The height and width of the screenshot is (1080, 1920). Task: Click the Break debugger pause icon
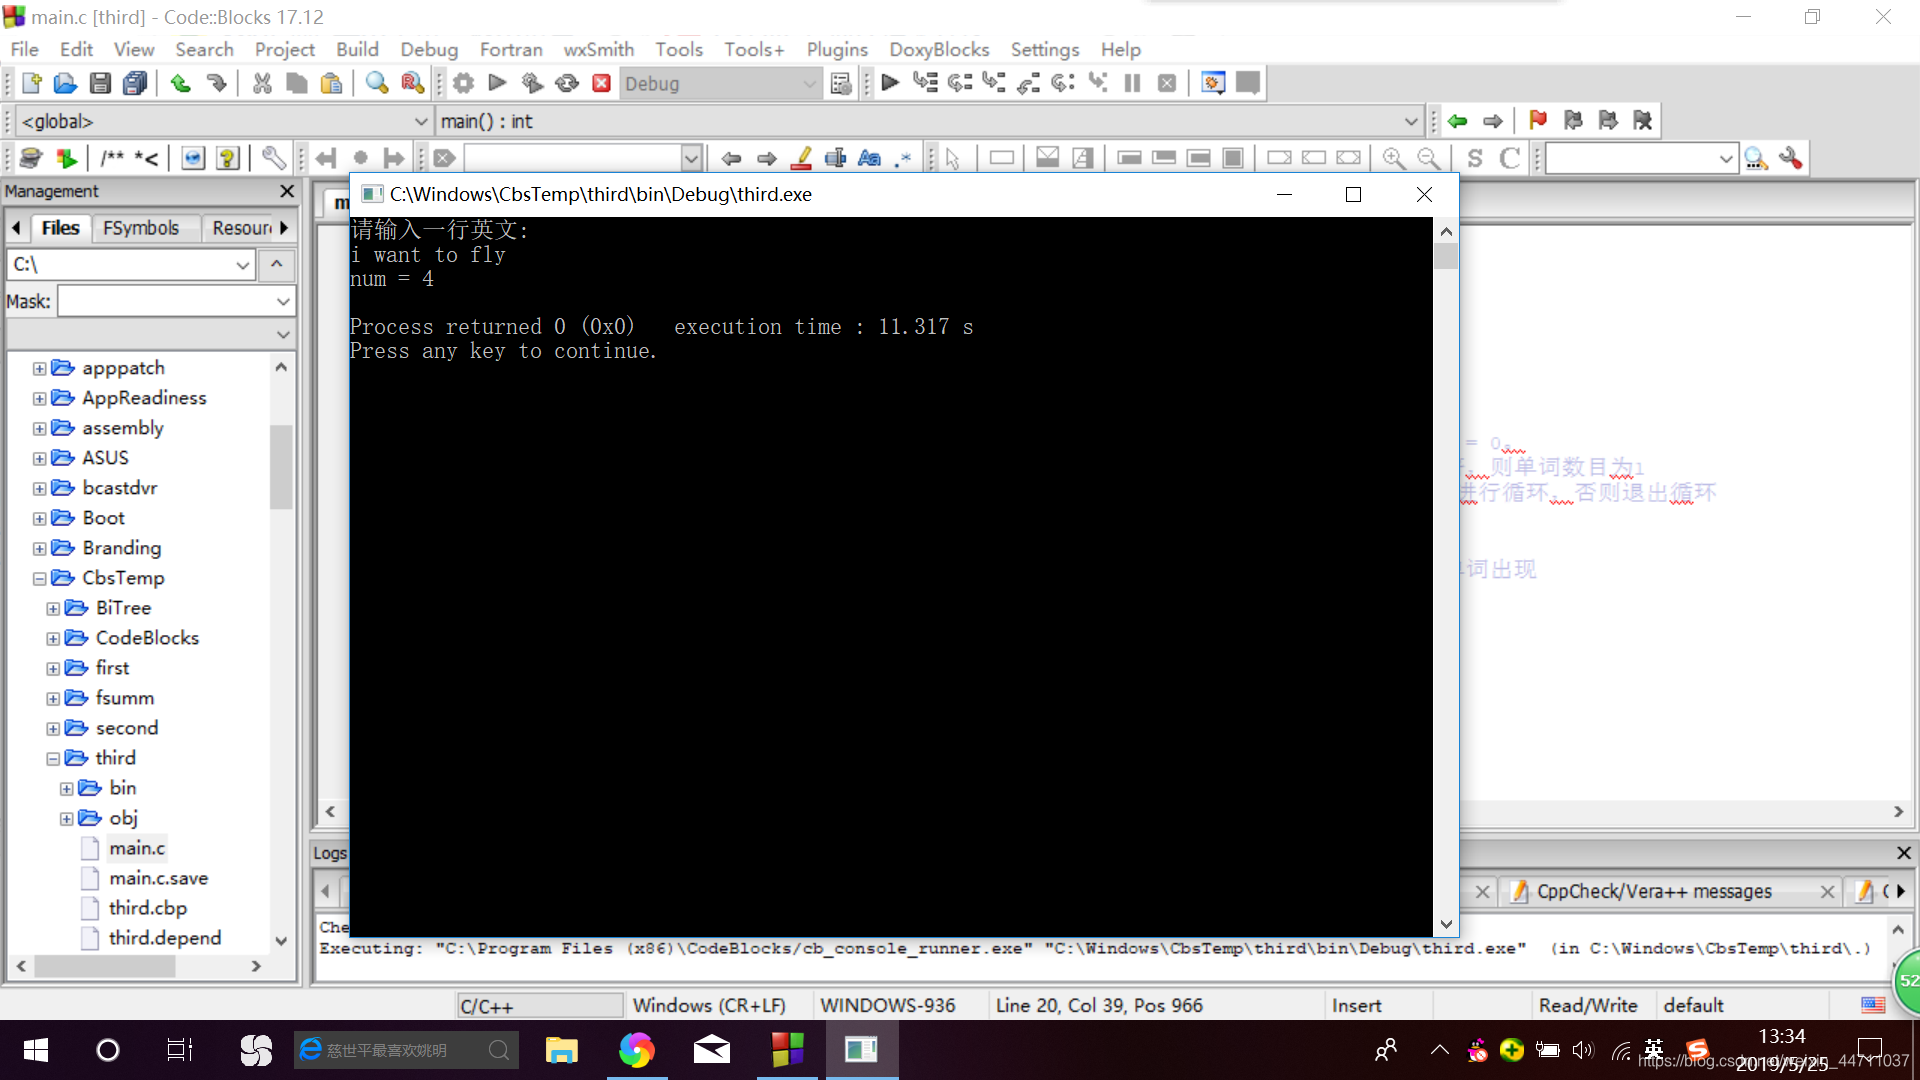1132,83
